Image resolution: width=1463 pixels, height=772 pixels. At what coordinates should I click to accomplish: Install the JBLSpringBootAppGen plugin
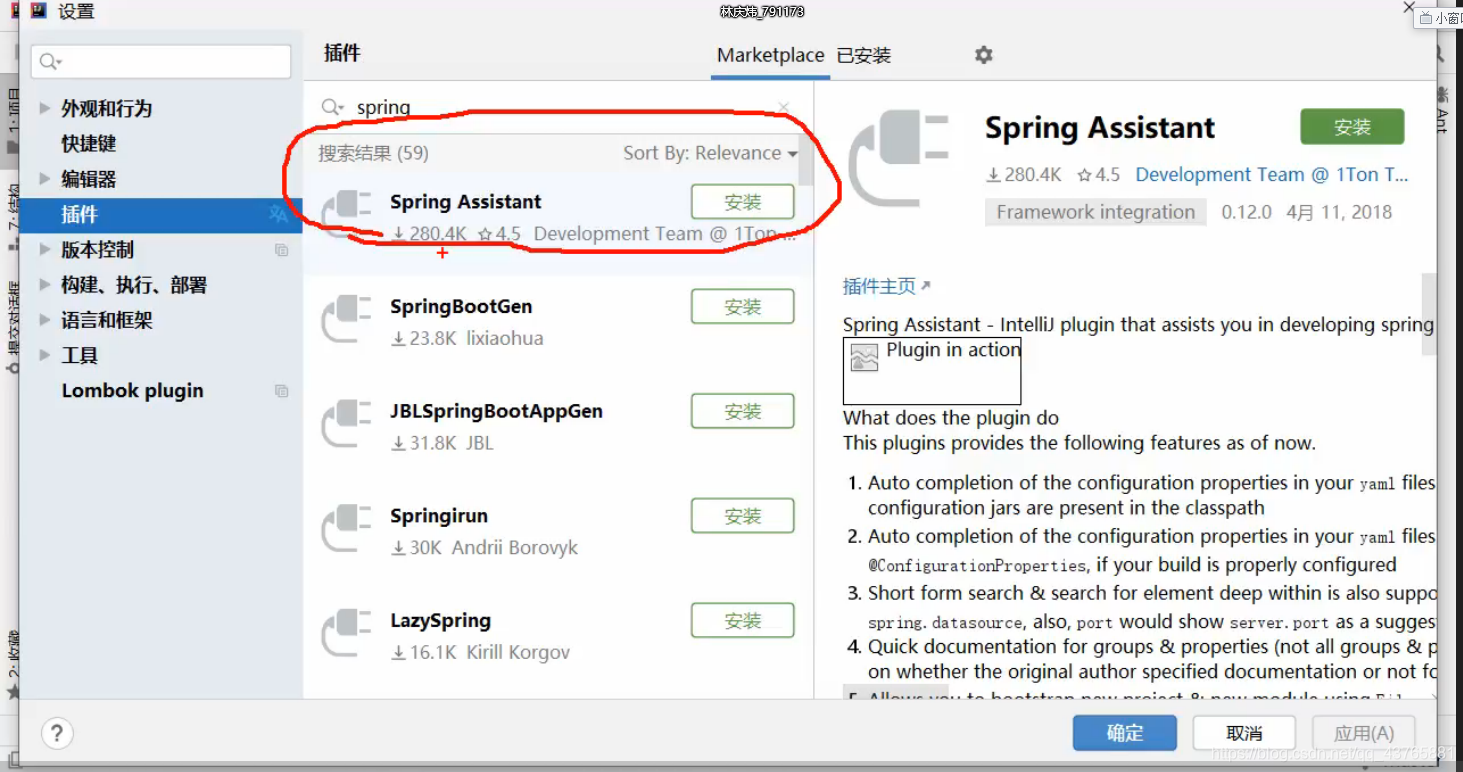click(743, 411)
